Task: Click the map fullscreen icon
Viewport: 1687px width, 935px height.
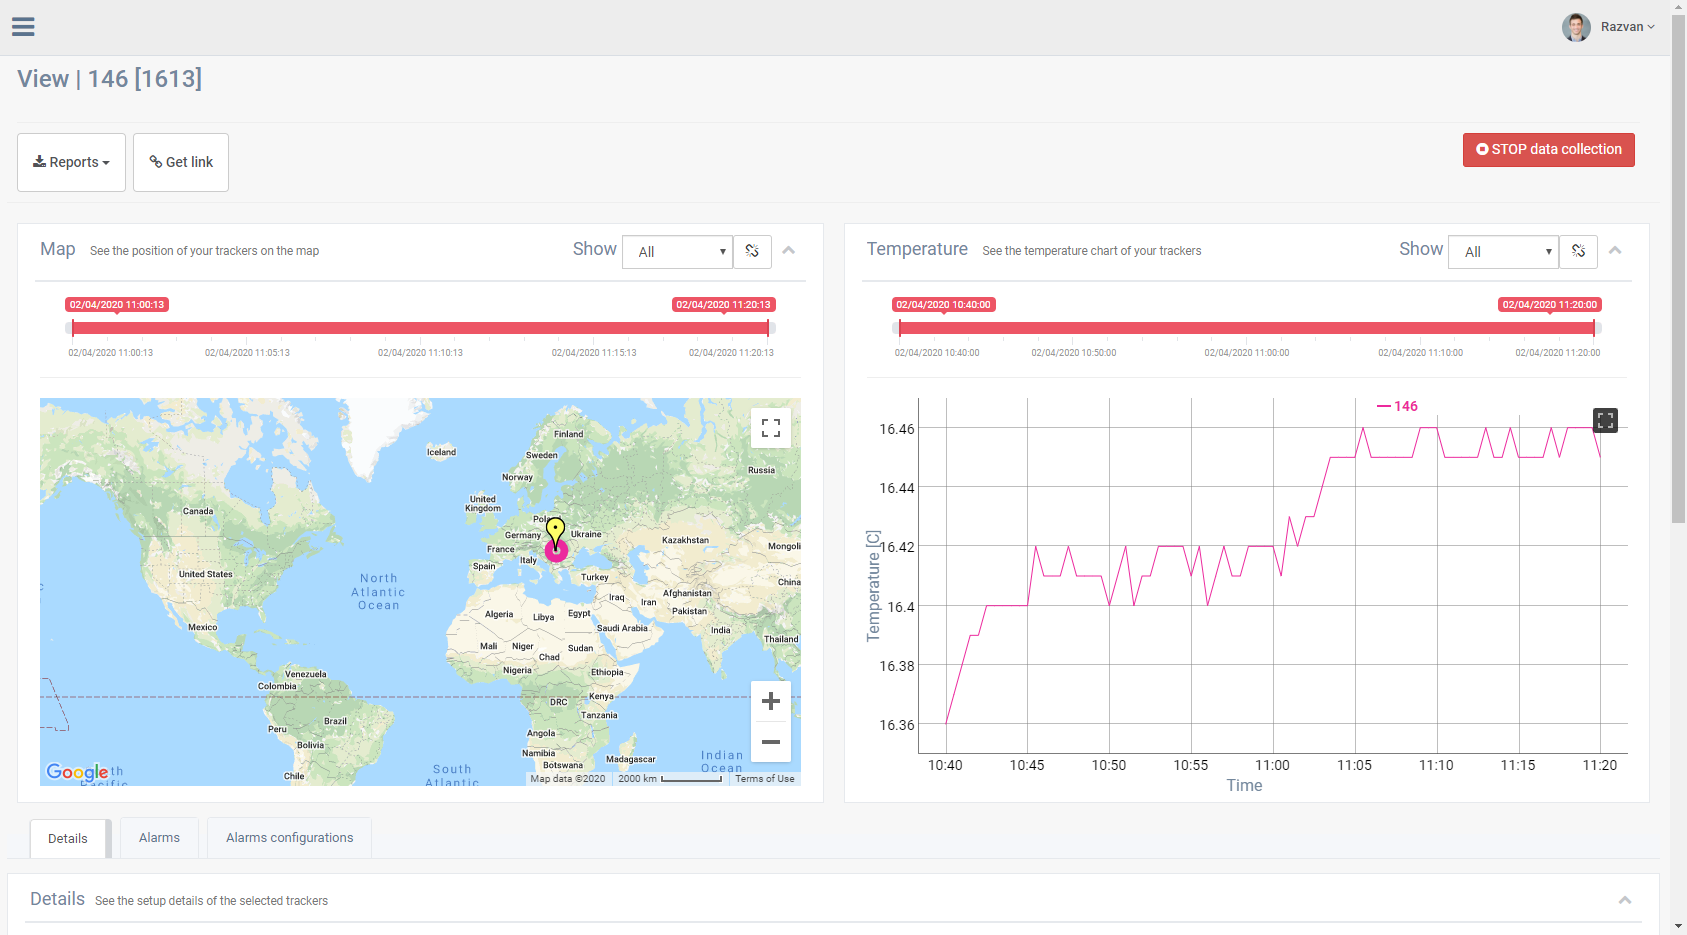Action: pyautogui.click(x=770, y=428)
